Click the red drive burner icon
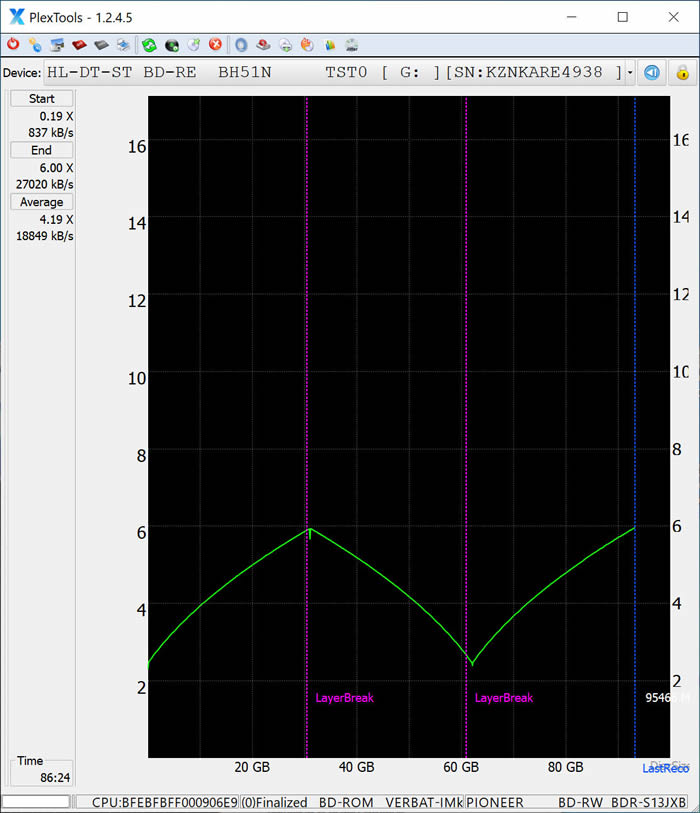The width and height of the screenshot is (700, 813). click(263, 45)
